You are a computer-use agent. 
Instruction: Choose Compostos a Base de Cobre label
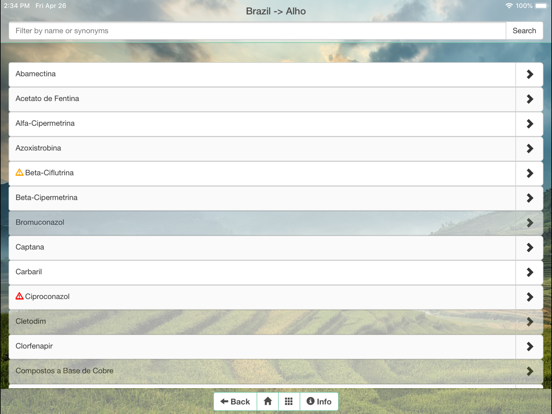64,371
